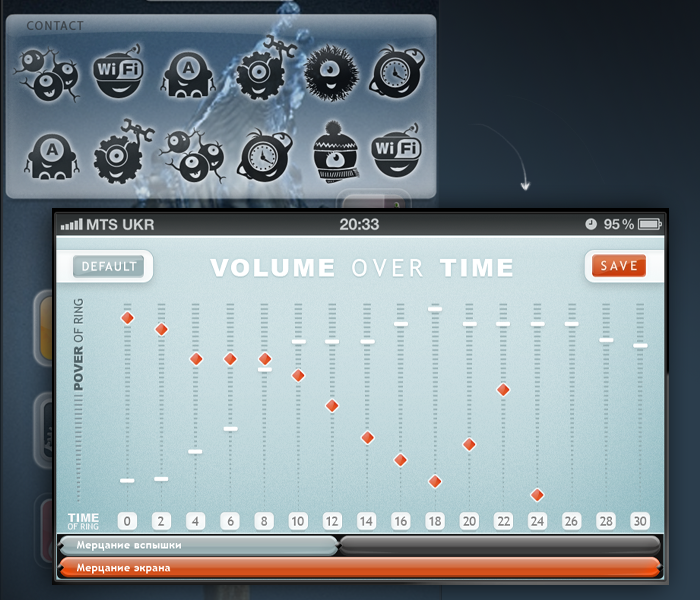
Task: Click the time label 16
Action: click(400, 521)
